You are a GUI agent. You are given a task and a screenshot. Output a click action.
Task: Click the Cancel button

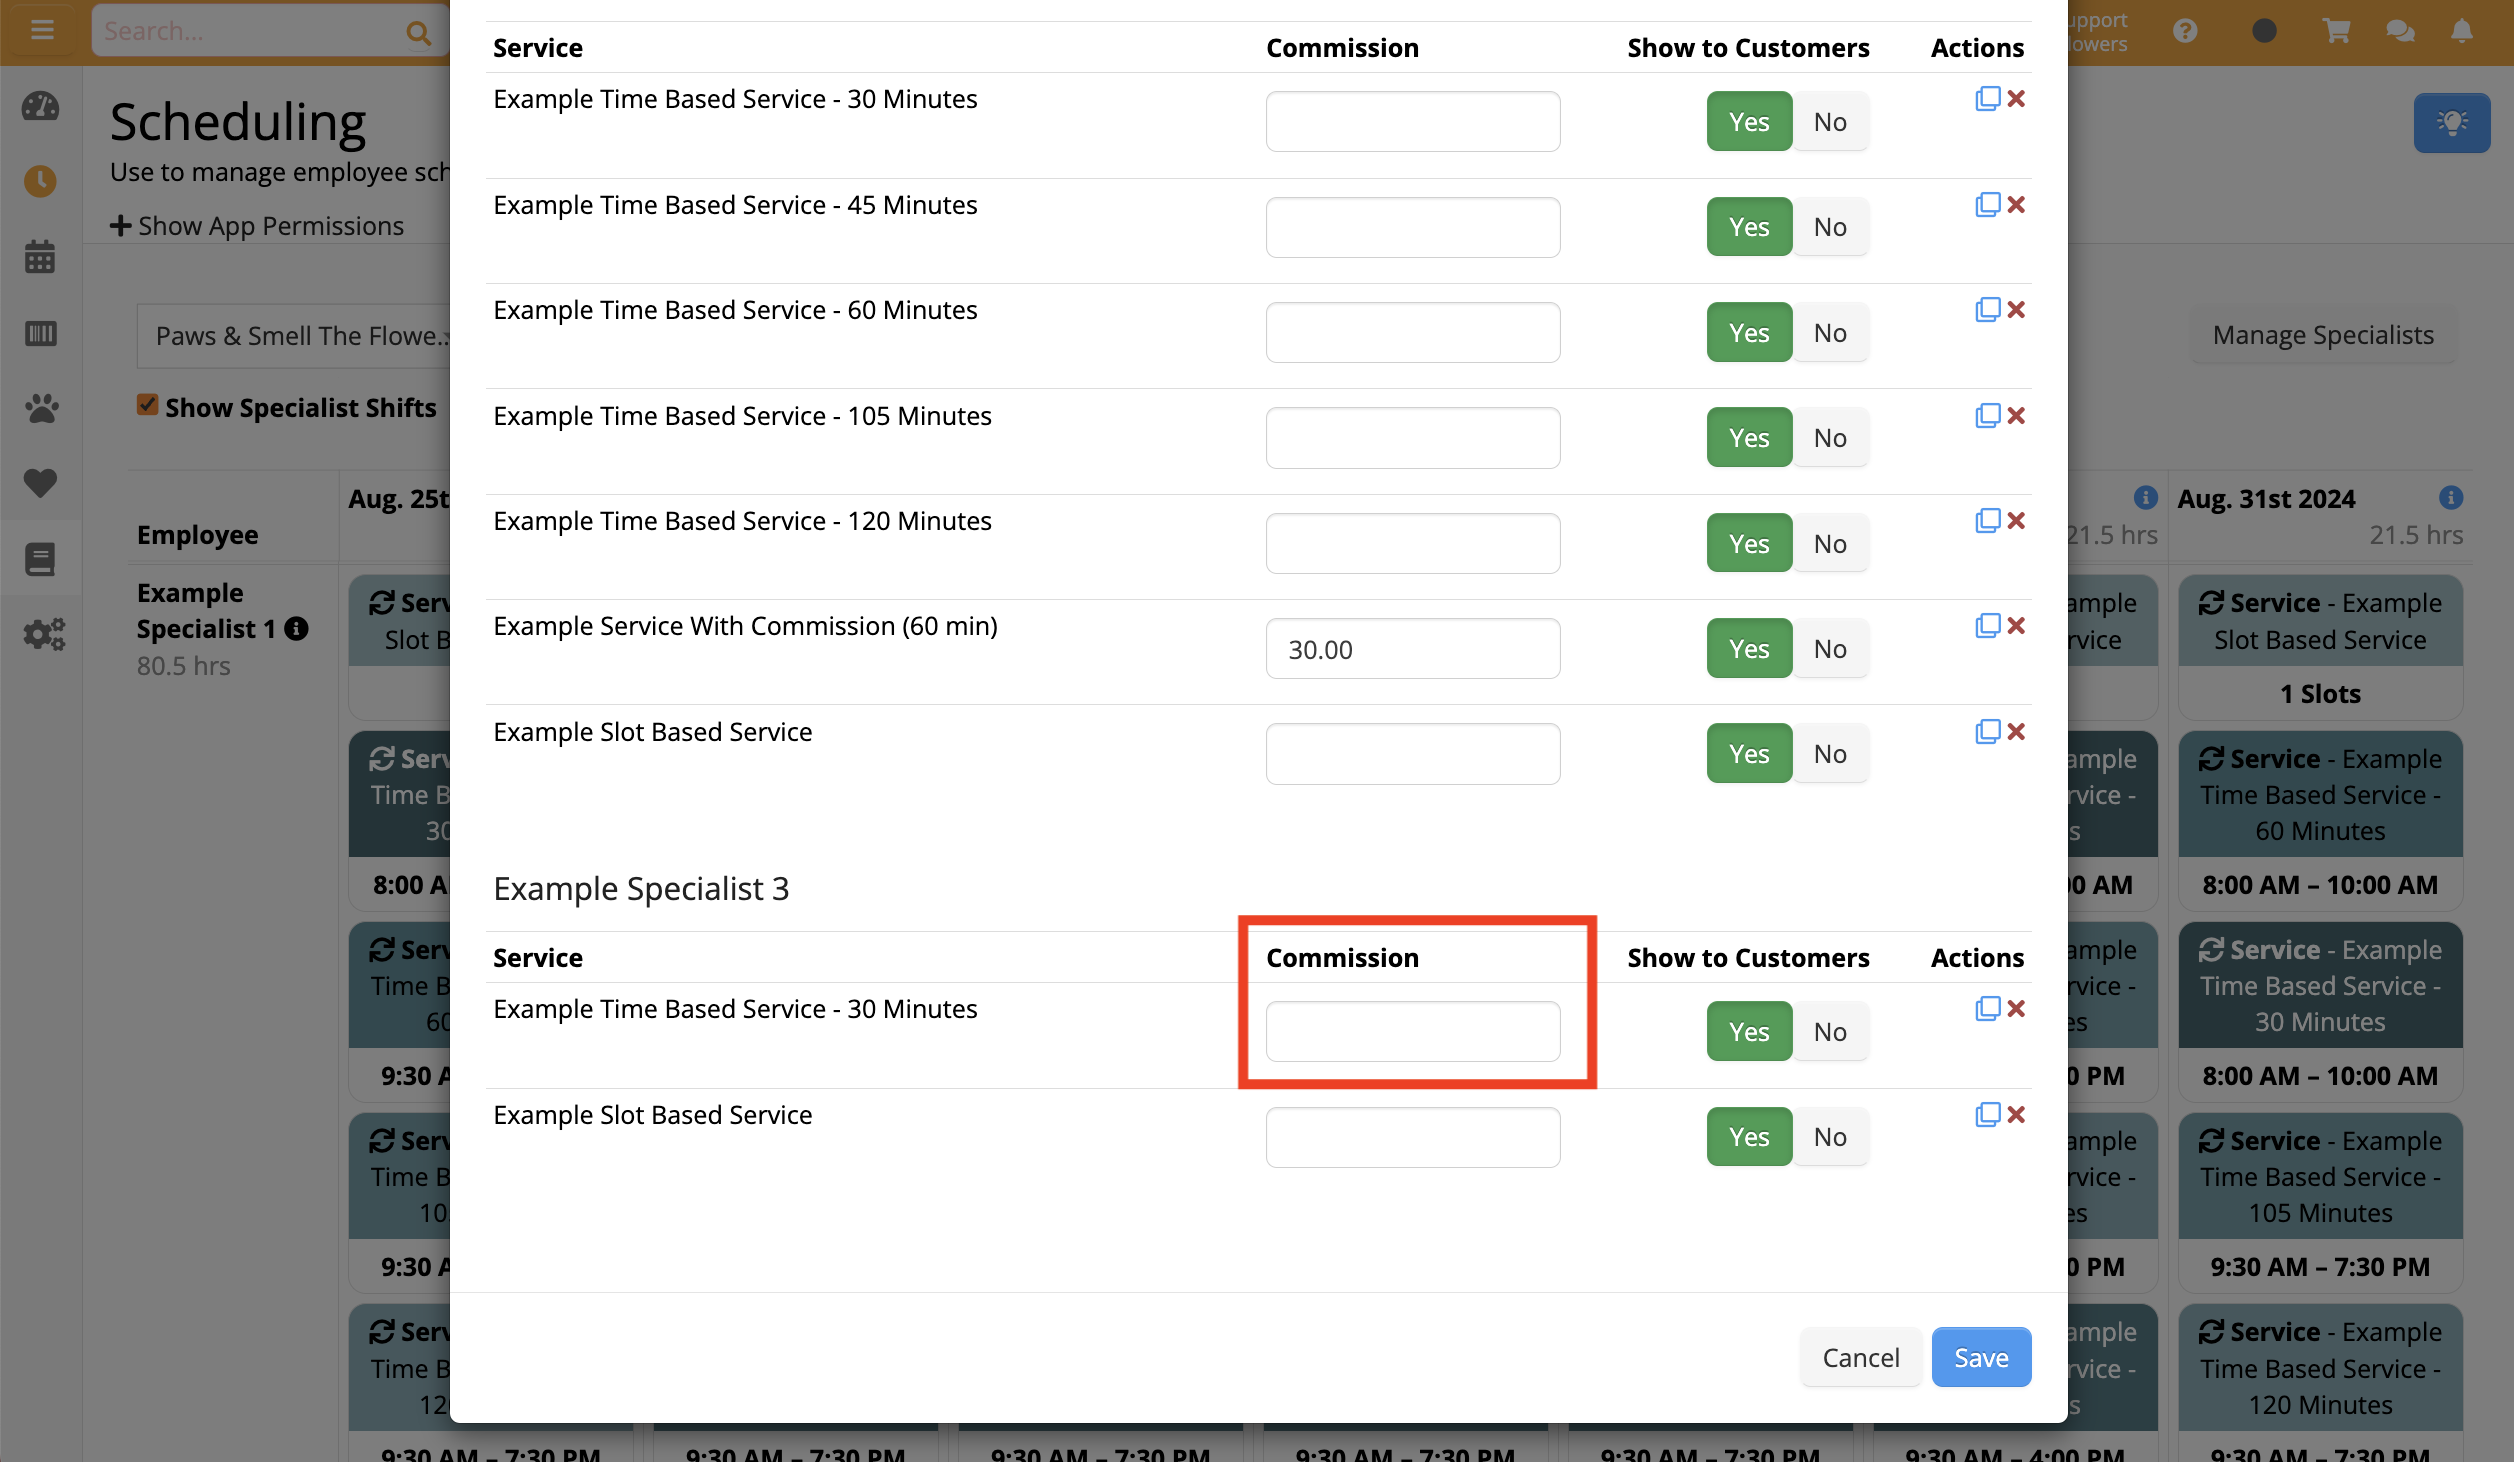point(1860,1357)
